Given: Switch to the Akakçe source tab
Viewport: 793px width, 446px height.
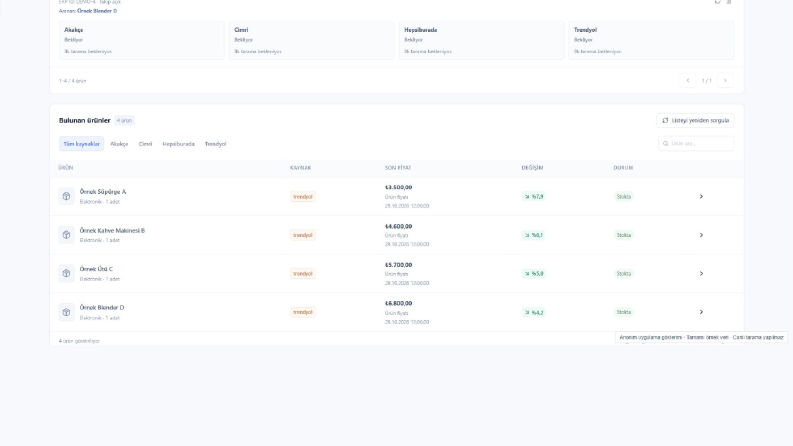Looking at the screenshot, I should pyautogui.click(x=119, y=144).
